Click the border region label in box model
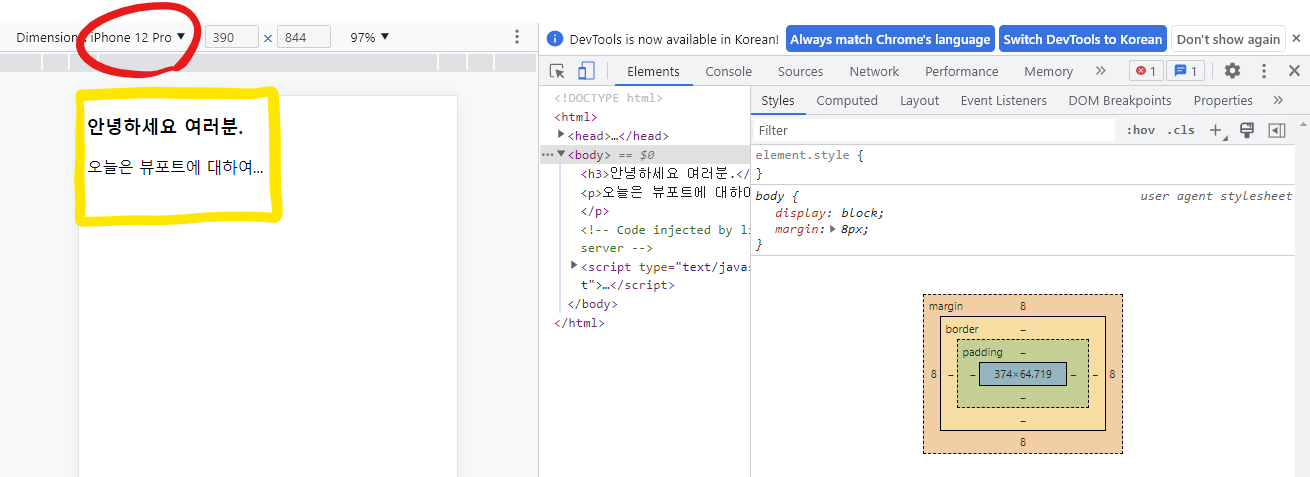1310x477 pixels. (962, 329)
